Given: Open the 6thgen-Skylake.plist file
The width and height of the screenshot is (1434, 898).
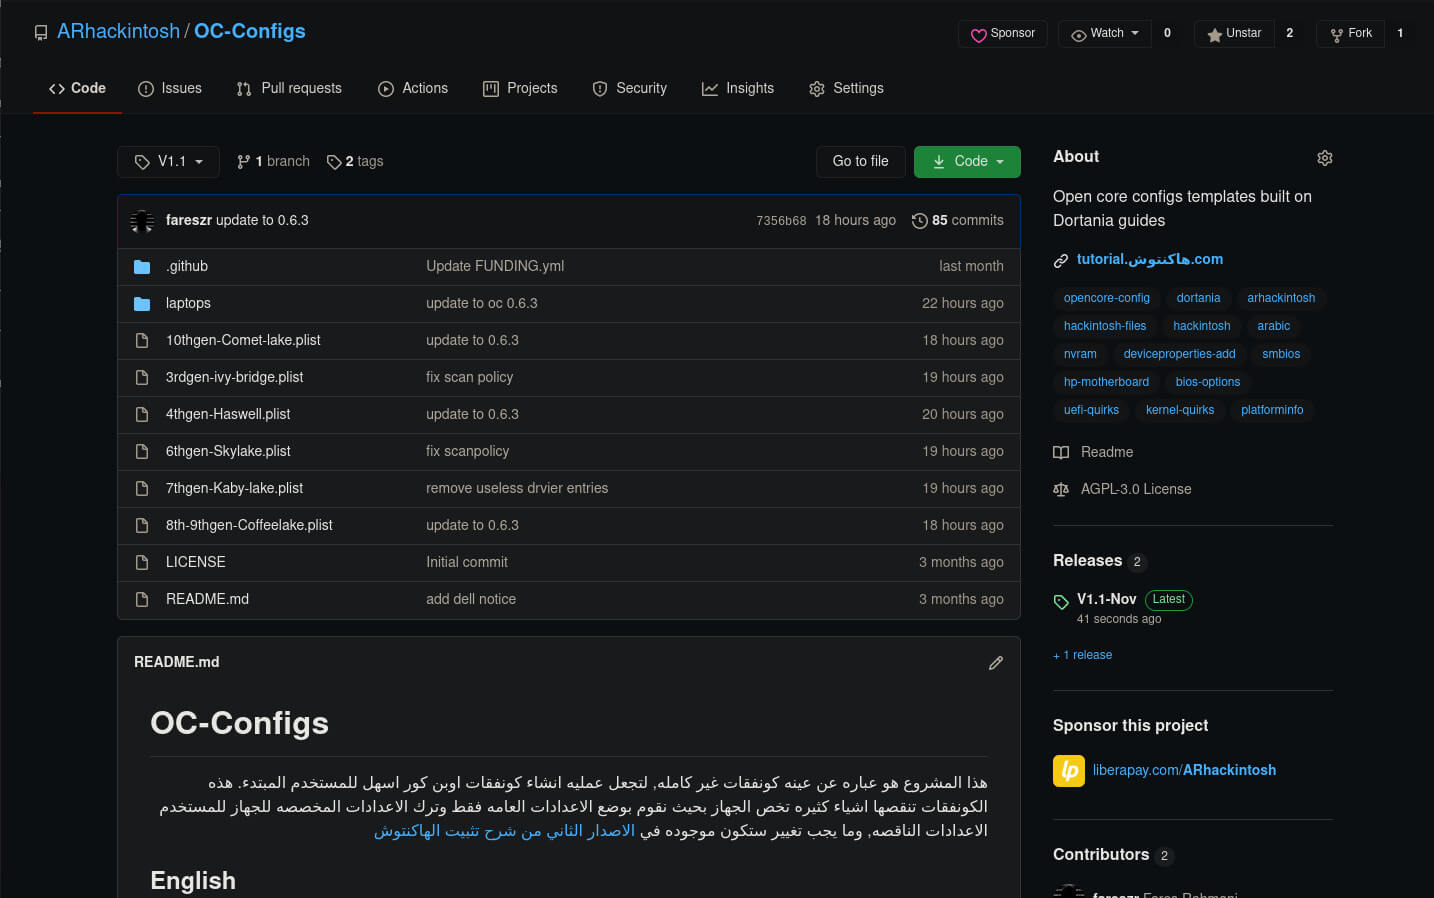Looking at the screenshot, I should click(x=228, y=451).
